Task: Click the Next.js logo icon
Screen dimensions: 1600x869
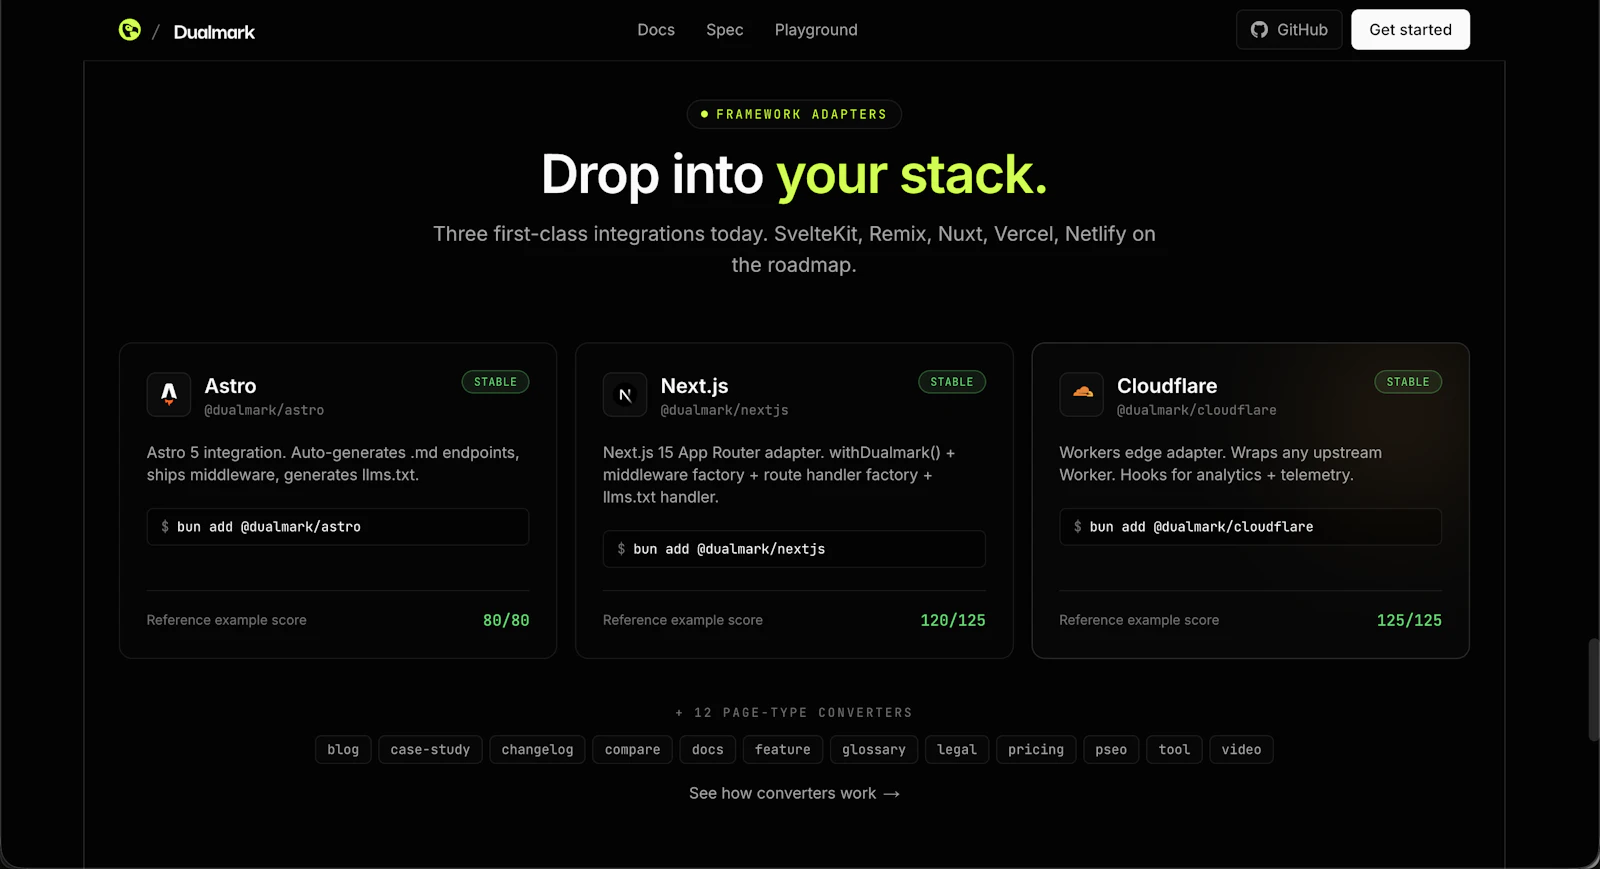Action: 625,394
